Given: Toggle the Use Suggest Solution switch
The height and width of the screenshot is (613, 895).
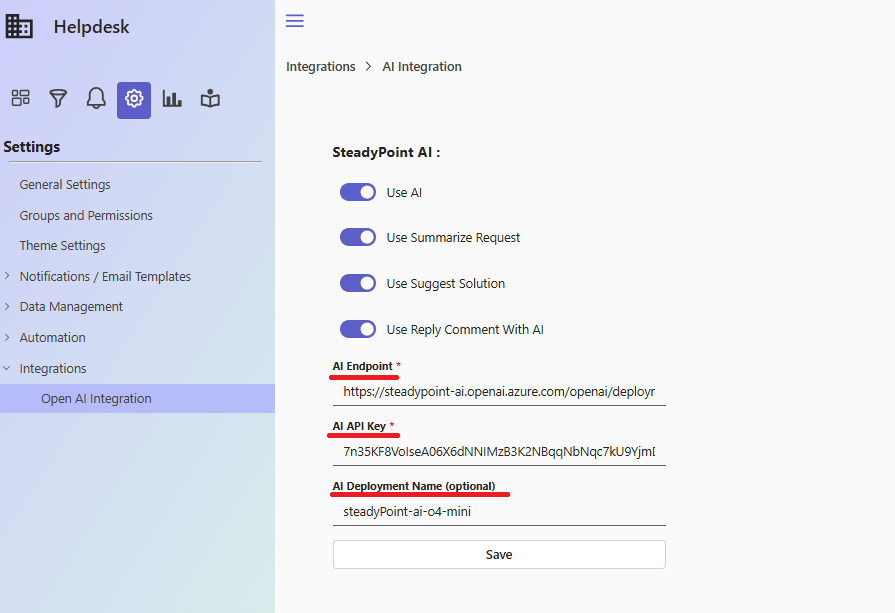Looking at the screenshot, I should point(358,283).
